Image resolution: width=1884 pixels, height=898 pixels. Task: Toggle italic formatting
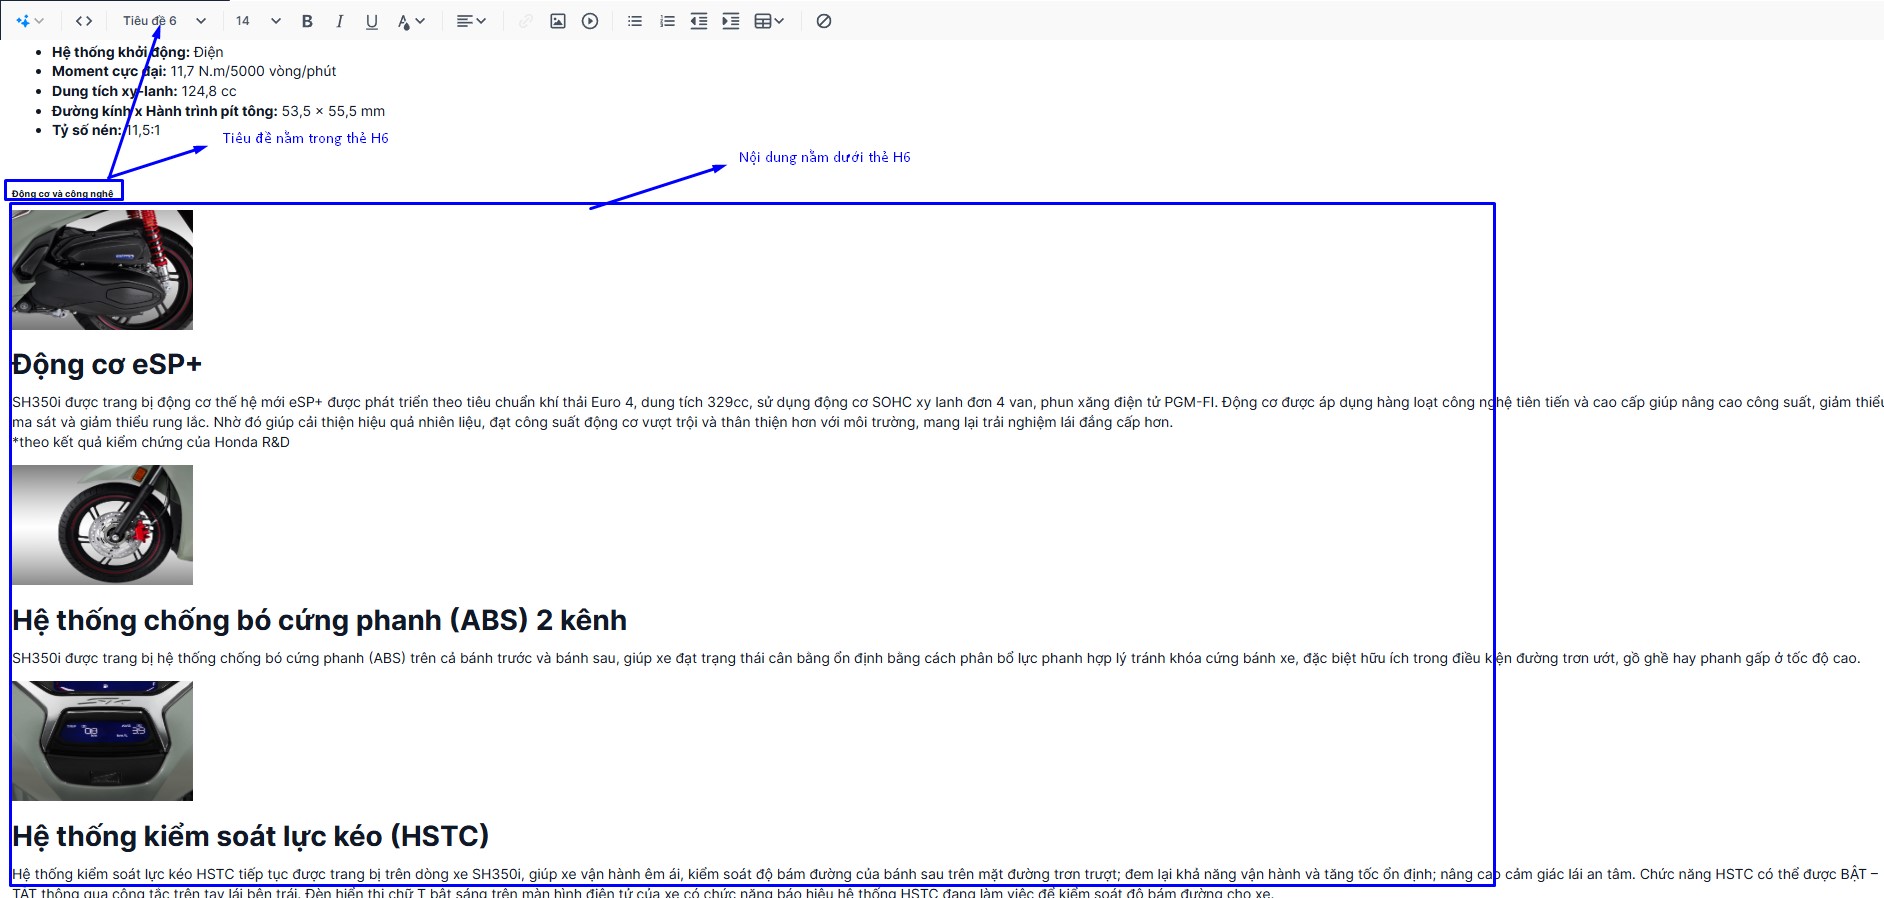pos(339,21)
